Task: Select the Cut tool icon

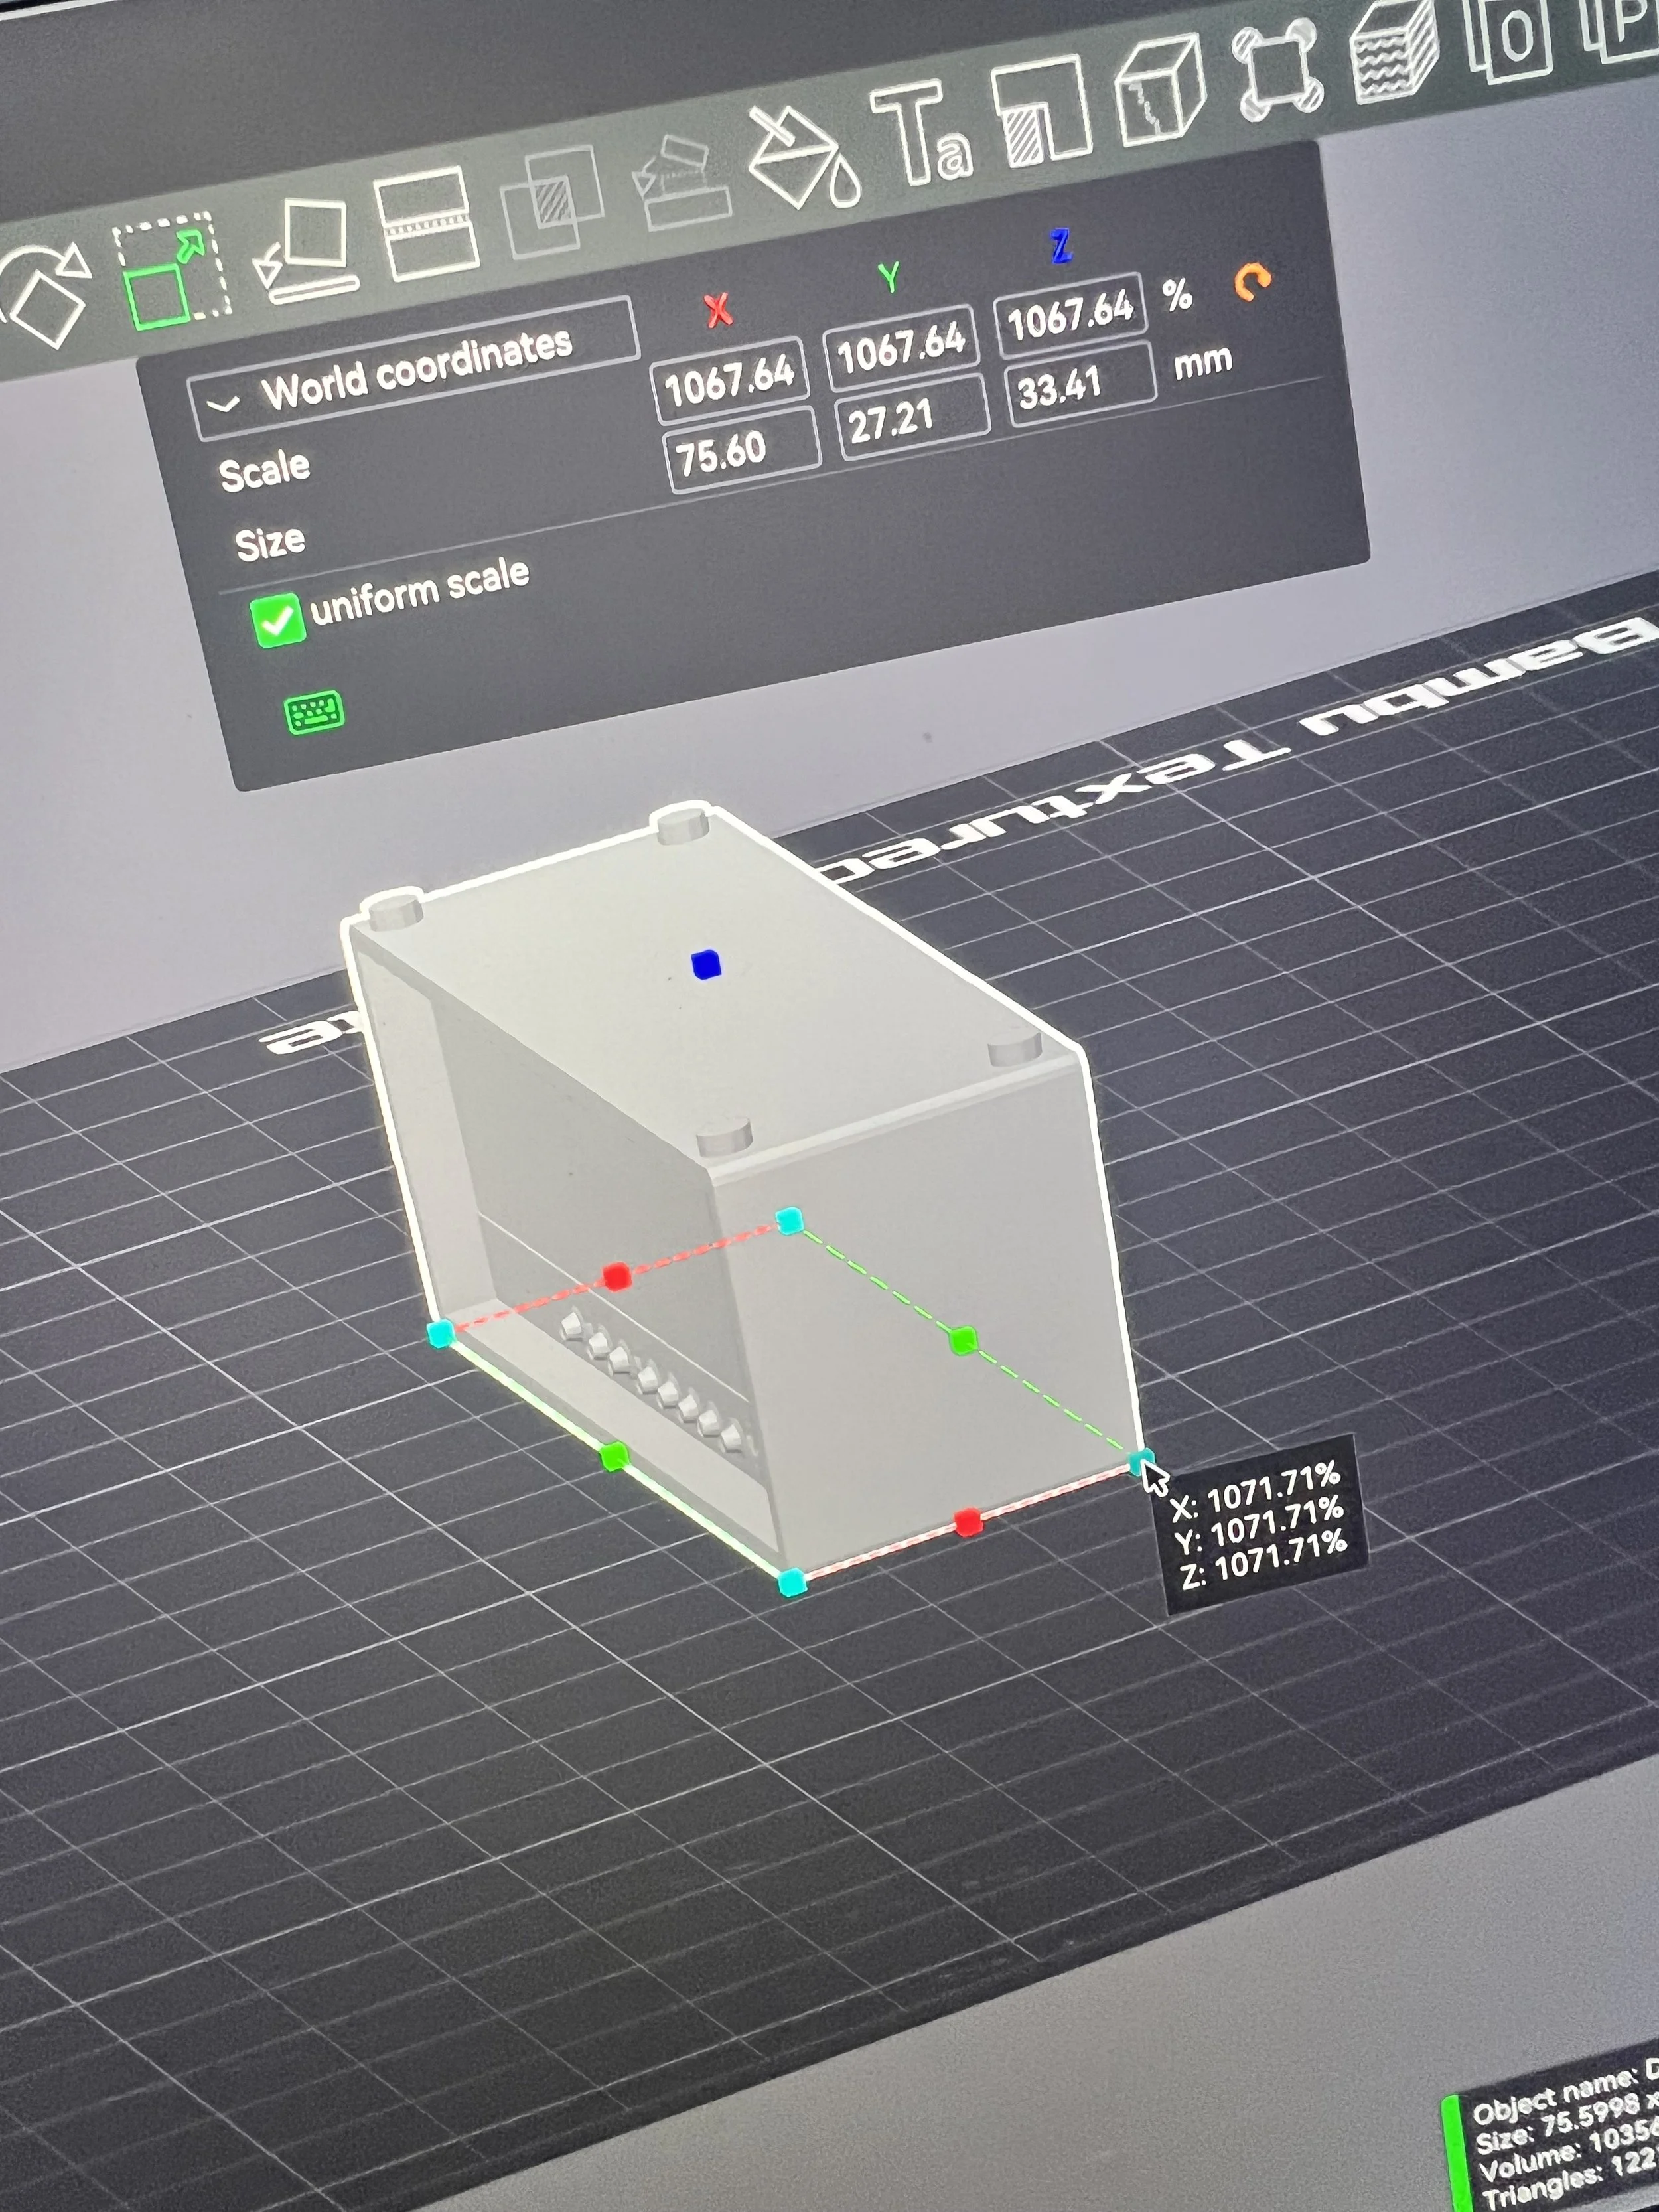Action: 428,223
